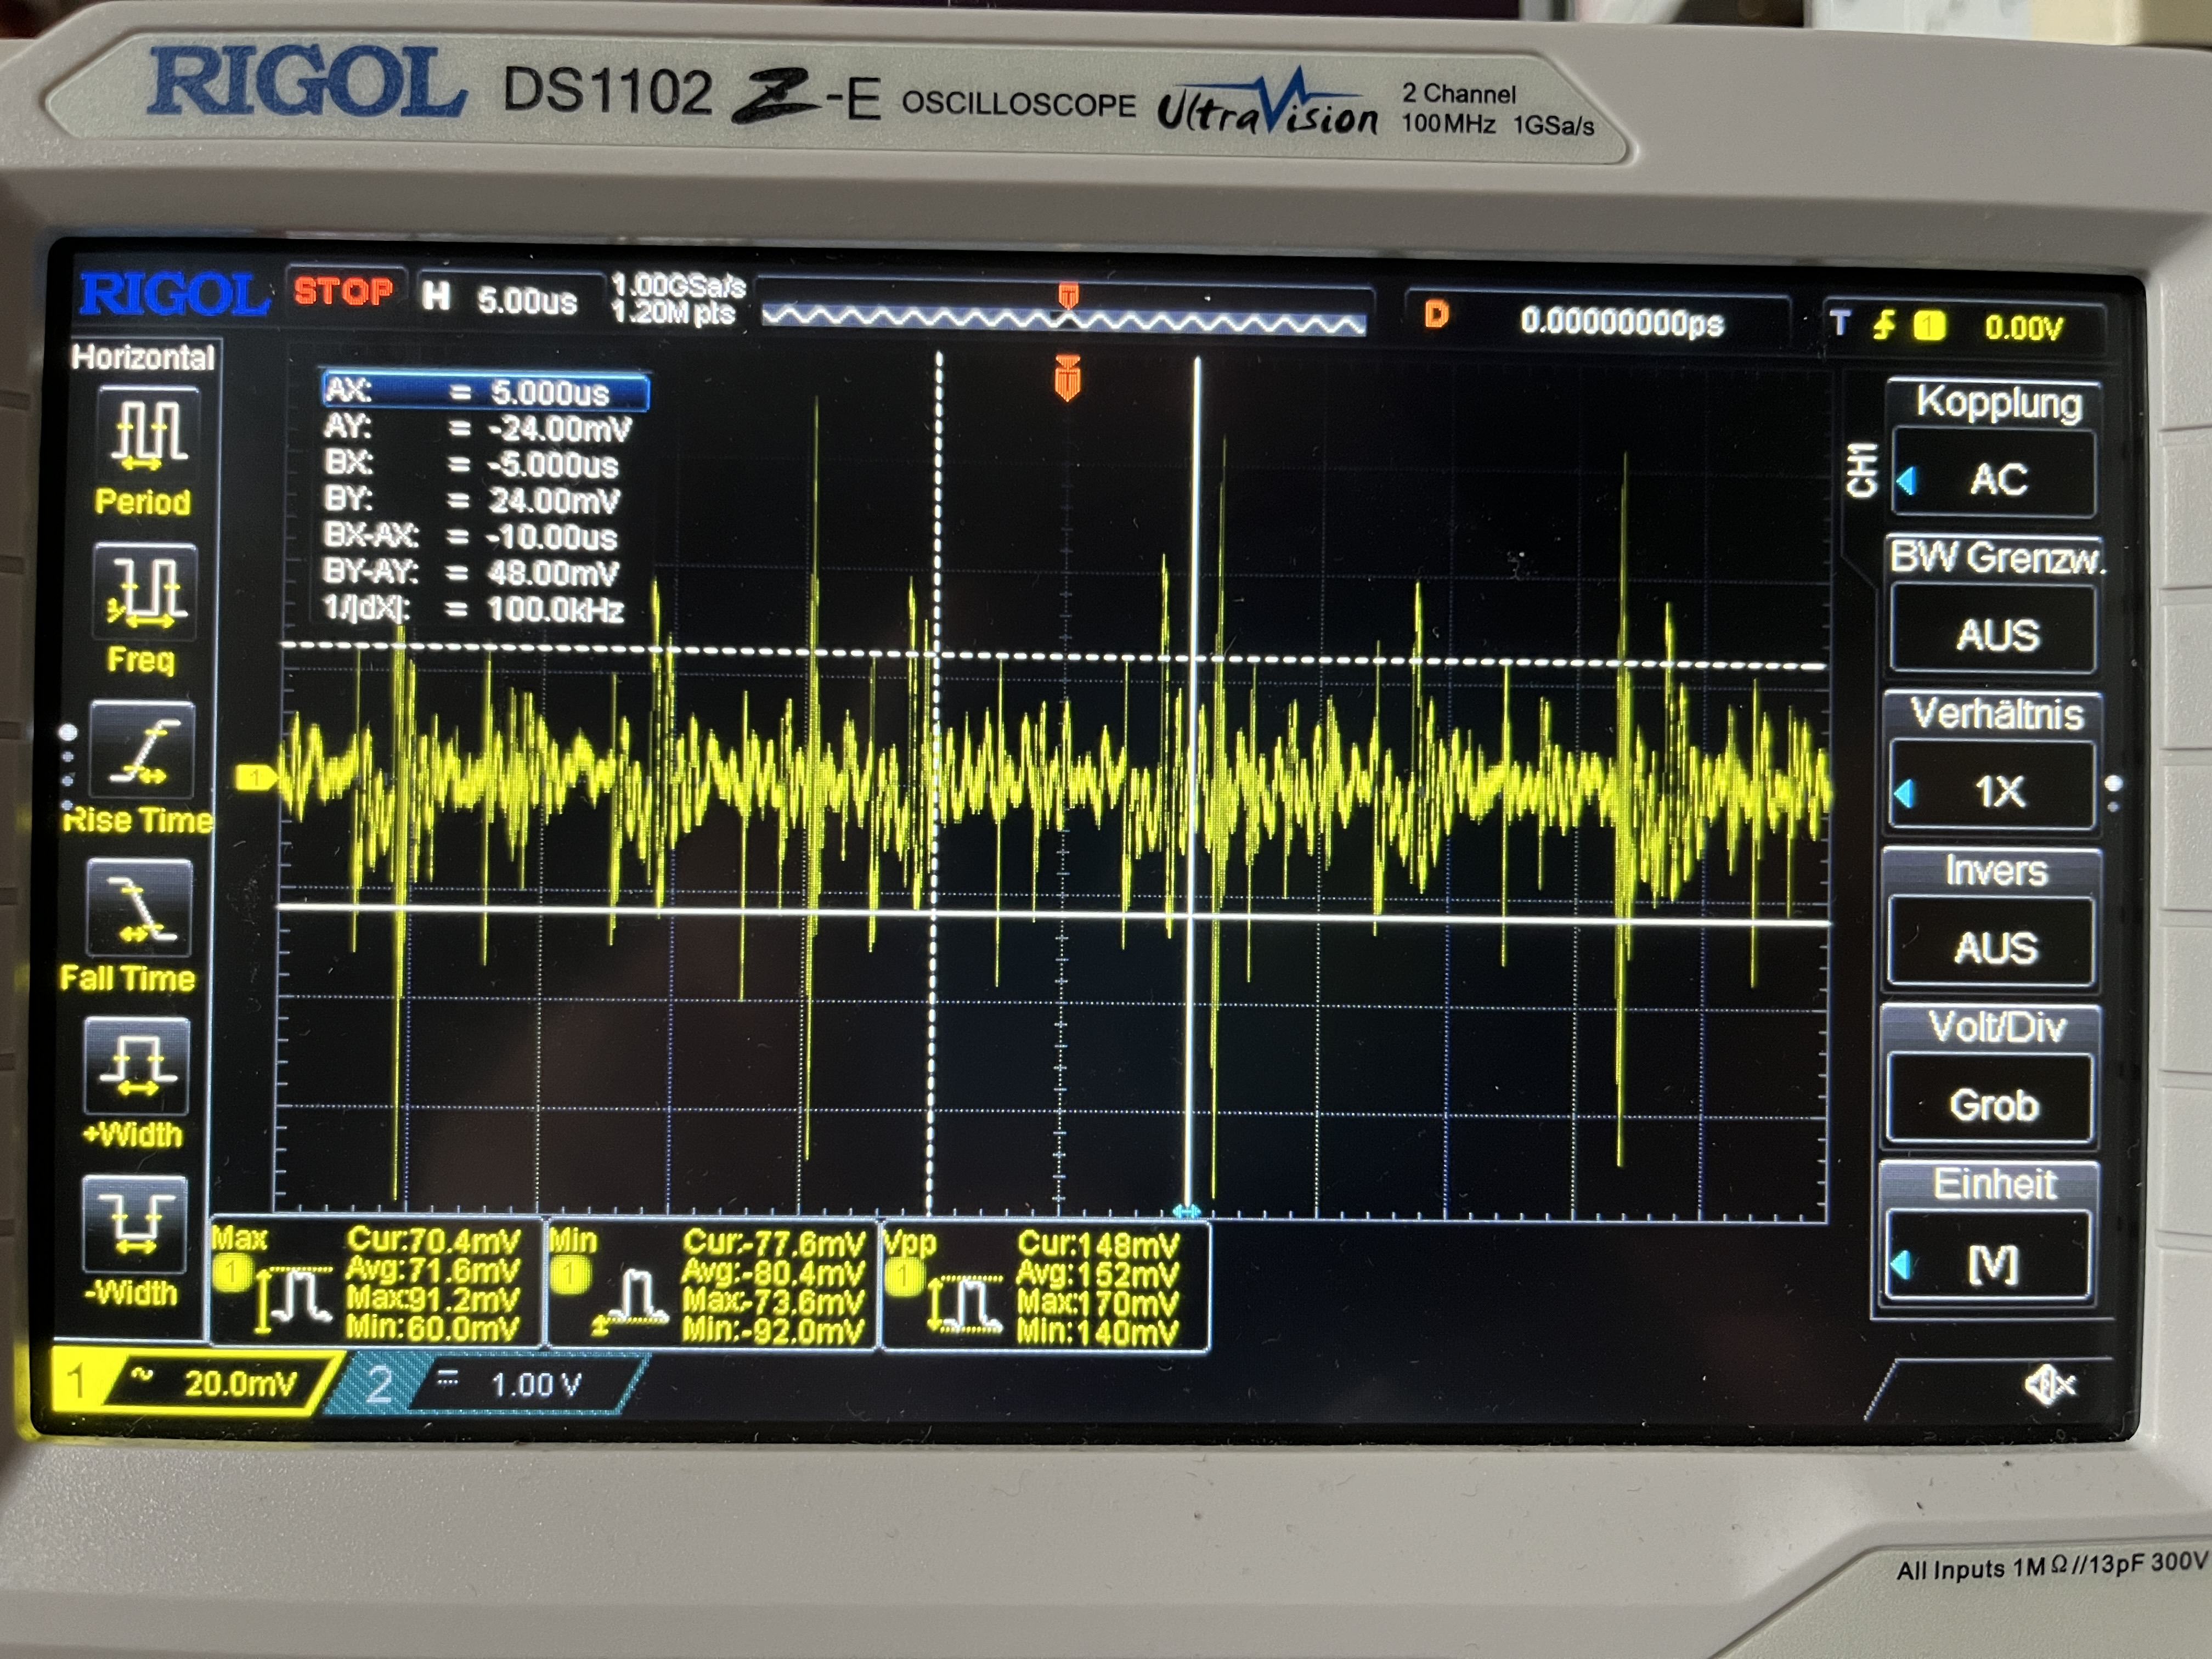This screenshot has height=1659, width=2212.
Task: Select the Fall Time measurement icon
Action: pos(140,909)
